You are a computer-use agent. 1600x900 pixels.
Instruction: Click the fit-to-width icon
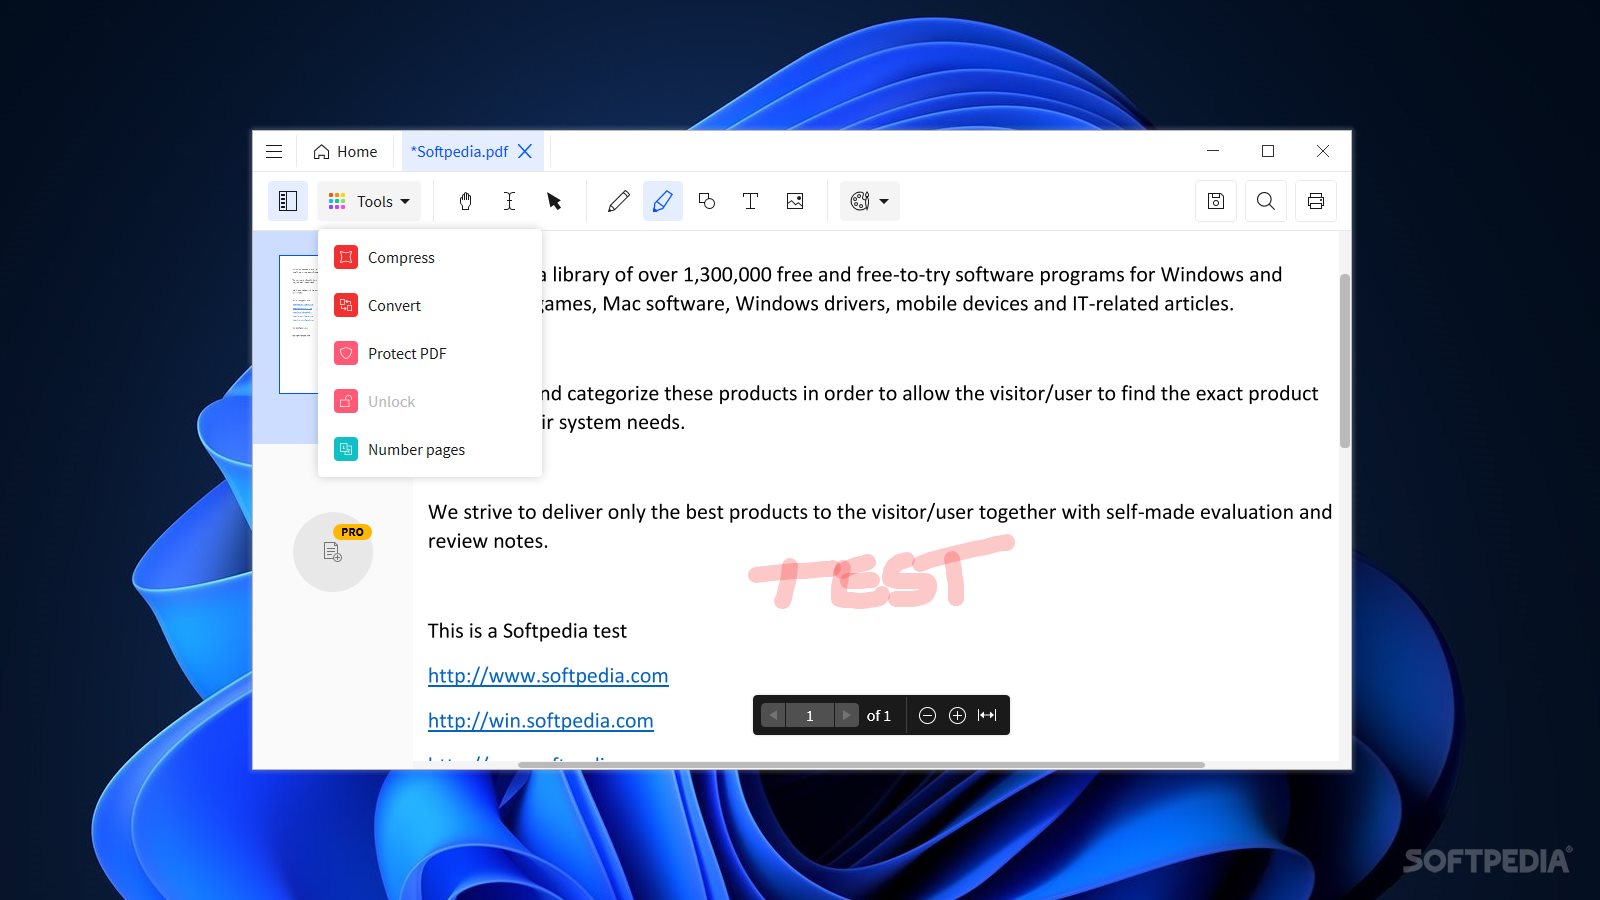pyautogui.click(x=987, y=715)
